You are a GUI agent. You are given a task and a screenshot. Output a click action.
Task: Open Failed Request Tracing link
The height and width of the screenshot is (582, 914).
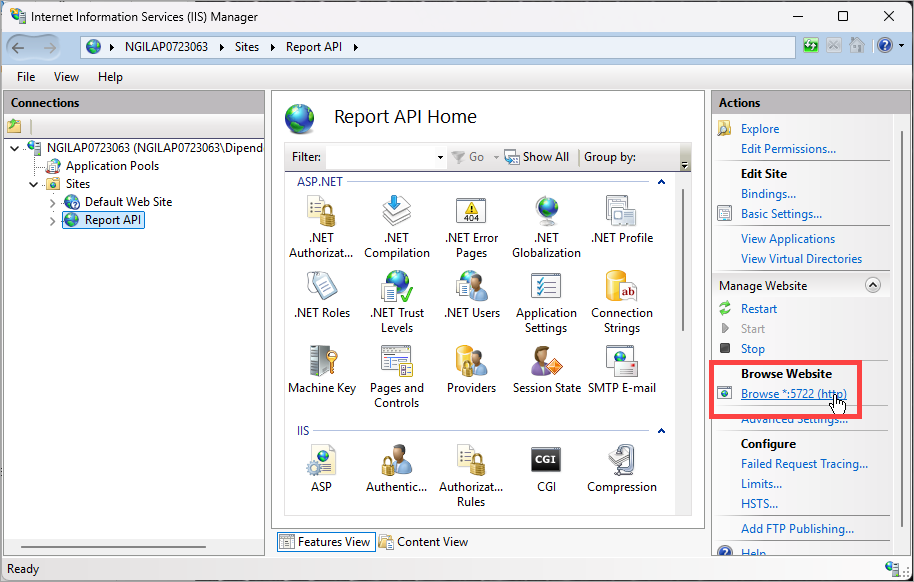(804, 464)
